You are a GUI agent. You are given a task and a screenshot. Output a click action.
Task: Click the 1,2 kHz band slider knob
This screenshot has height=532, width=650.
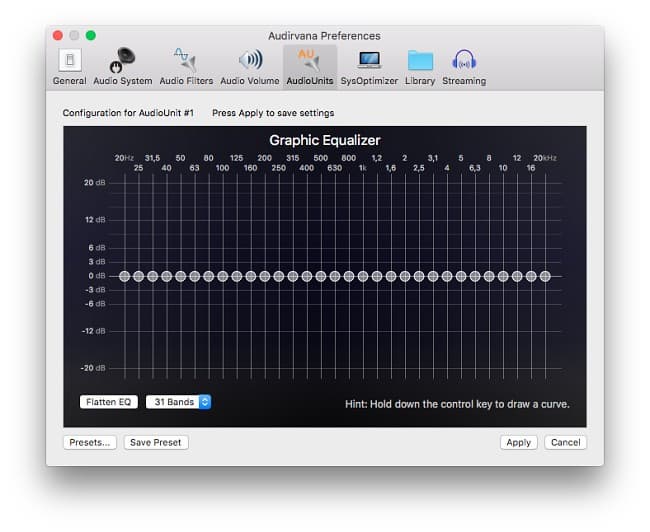377,276
